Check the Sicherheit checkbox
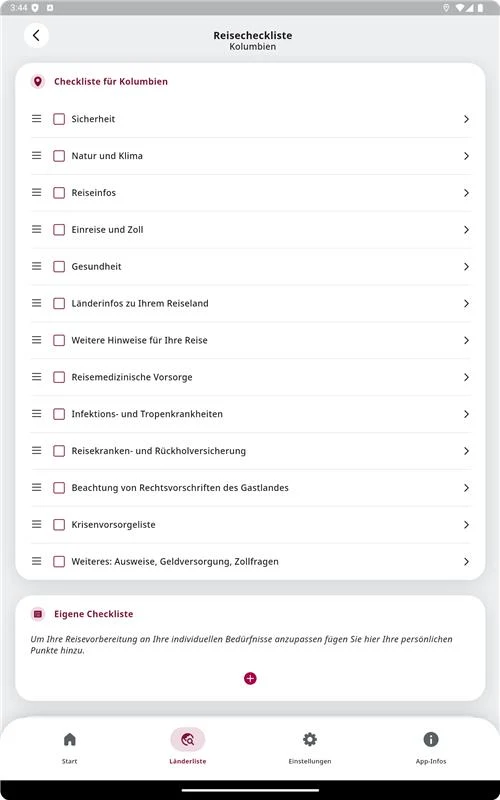 59,119
